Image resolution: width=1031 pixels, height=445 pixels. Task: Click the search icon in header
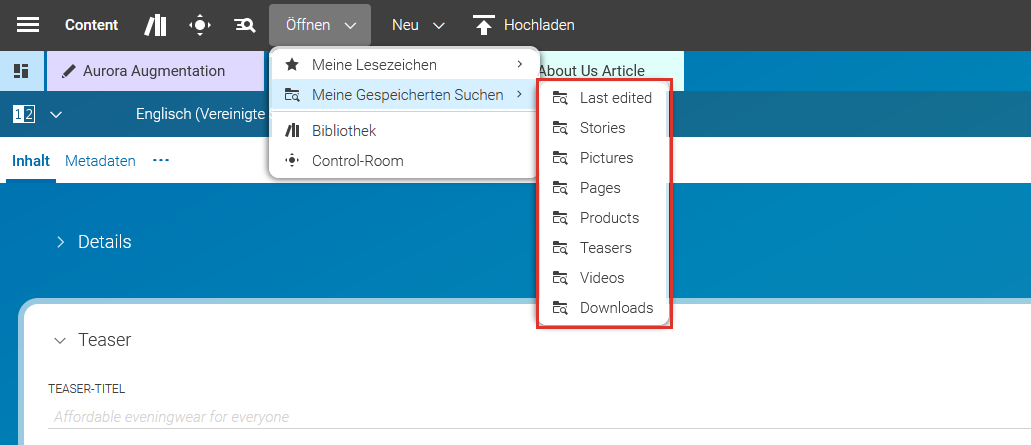click(x=244, y=25)
